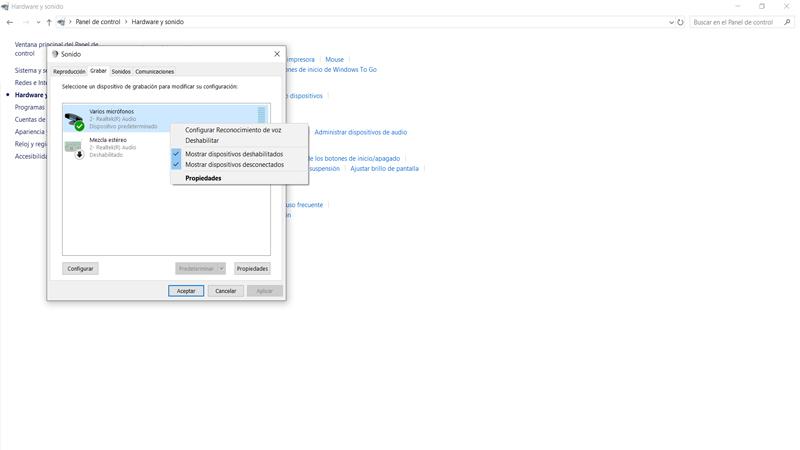Click the search magnifier icon
This screenshot has height=450, width=800.
point(787,22)
